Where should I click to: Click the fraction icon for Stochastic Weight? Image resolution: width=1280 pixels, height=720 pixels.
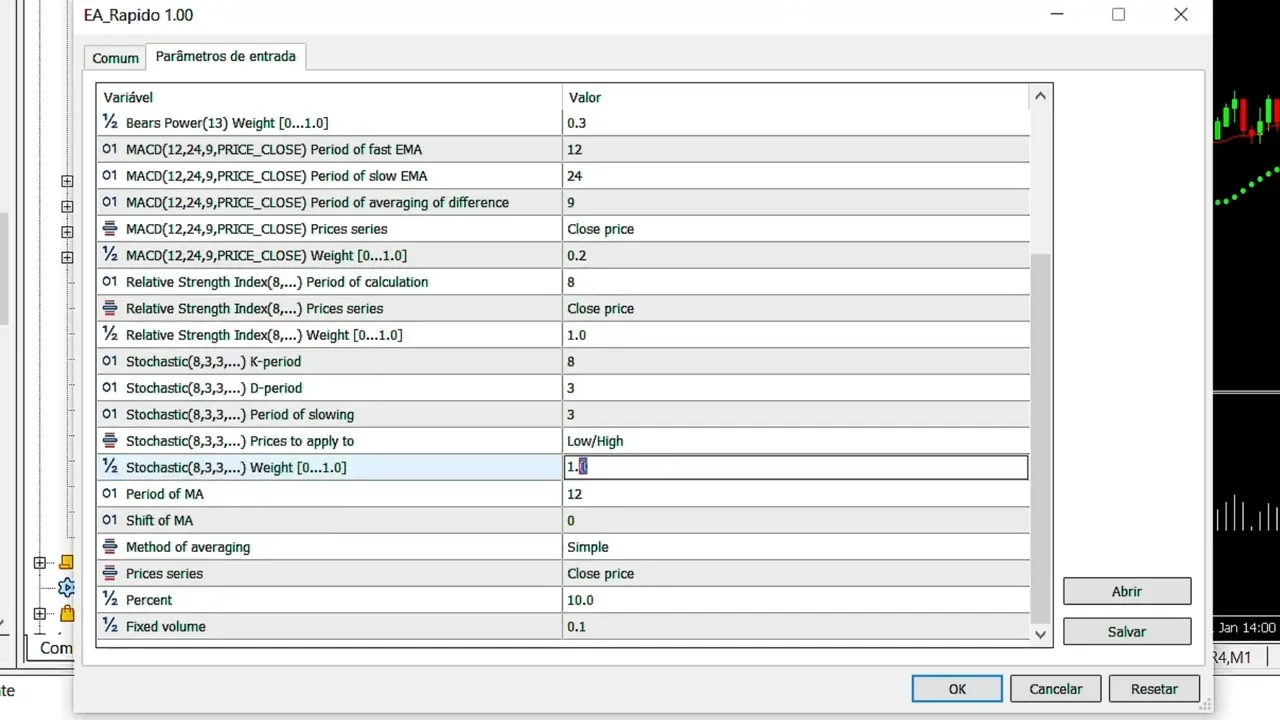[x=110, y=467]
